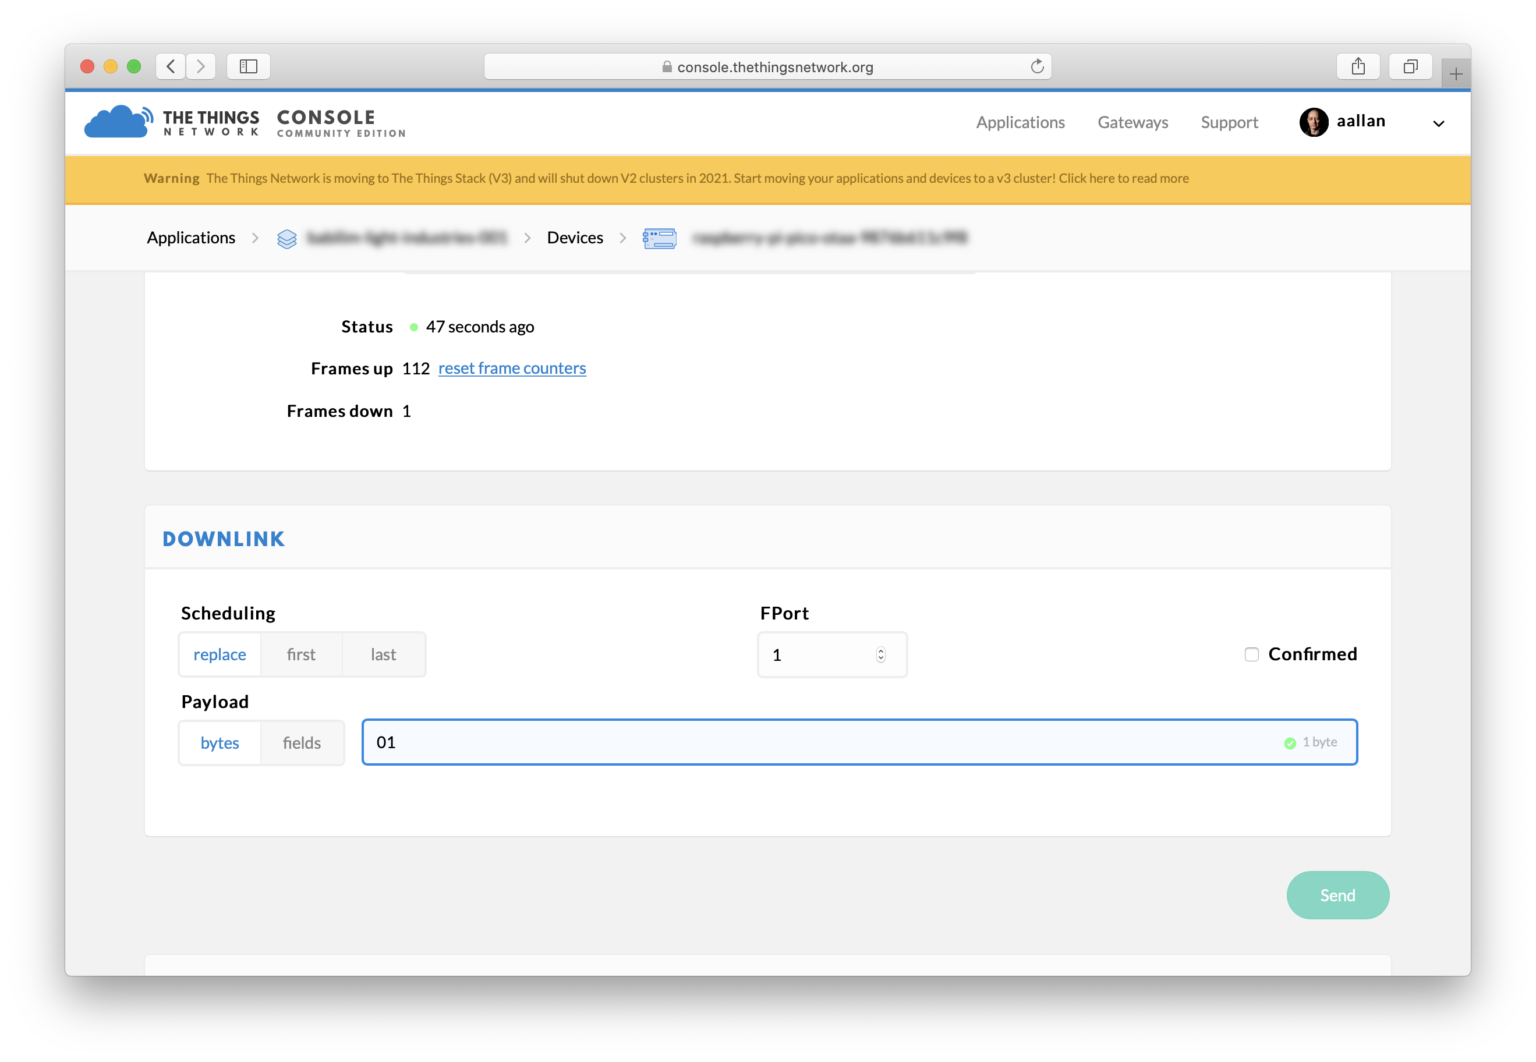Image resolution: width=1536 pixels, height=1062 pixels.
Task: Switch payload mode to fields
Action: point(301,742)
